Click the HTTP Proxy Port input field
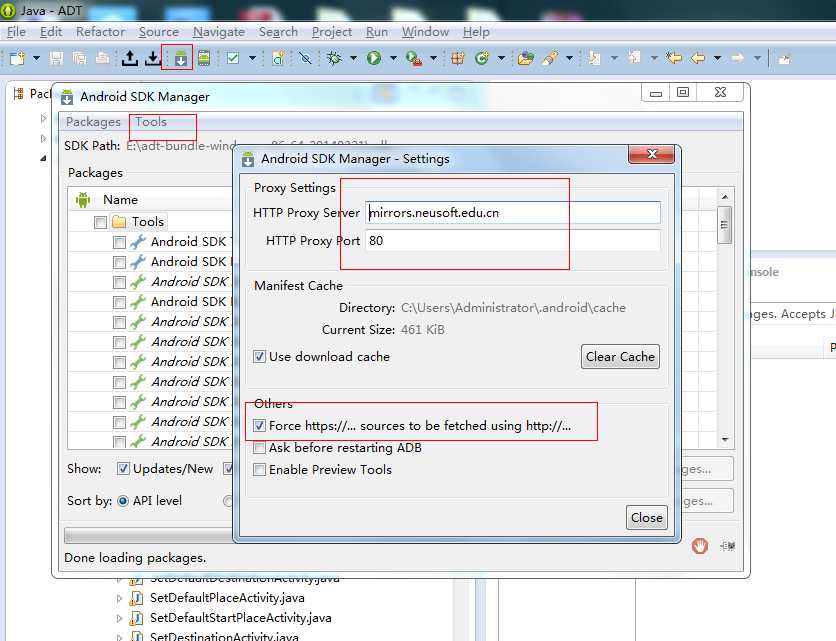Viewport: 836px width, 641px height. pos(513,241)
